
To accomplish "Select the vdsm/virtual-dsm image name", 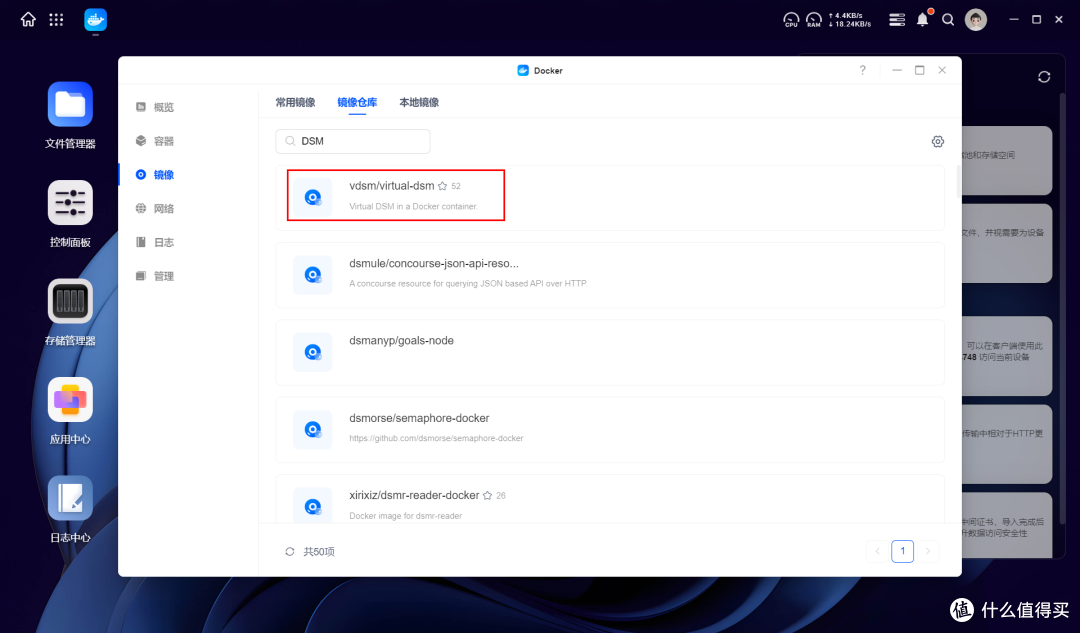I will (391, 186).
